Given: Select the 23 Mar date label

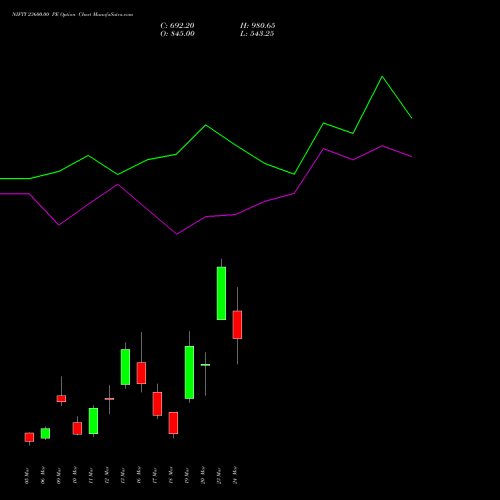Looking at the screenshot, I should 219,476.
